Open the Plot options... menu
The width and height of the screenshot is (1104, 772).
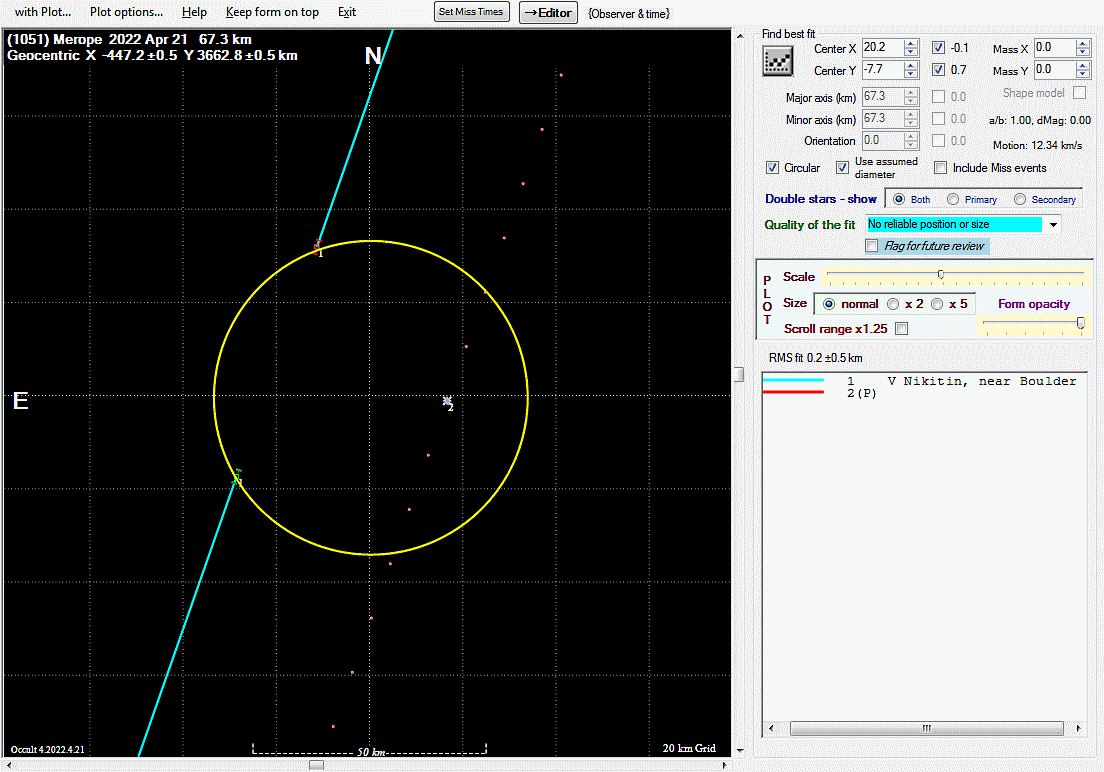tap(126, 12)
